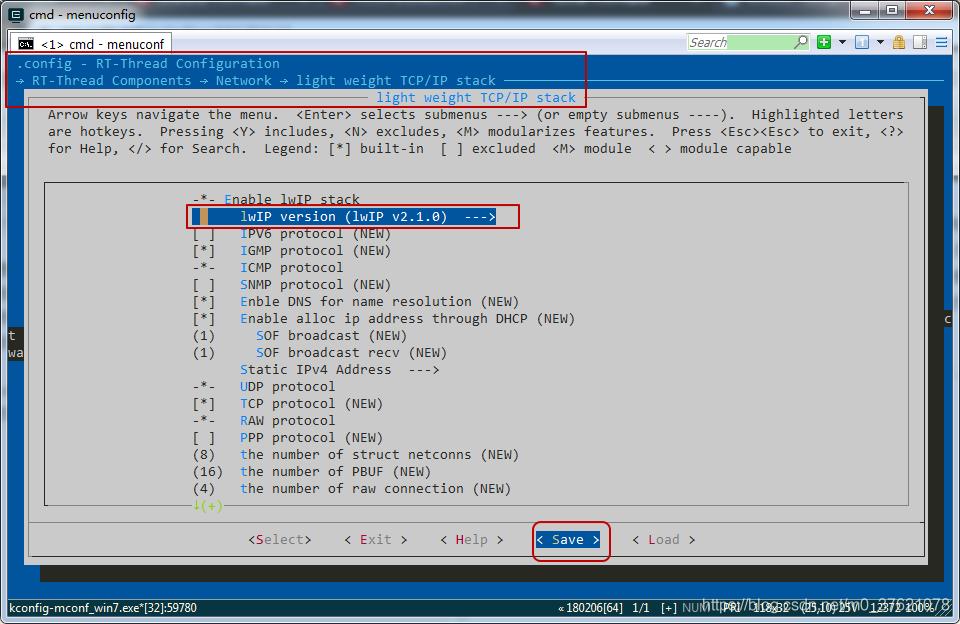Screen dimensions: 960x624
Task: Click 'RT-Thread Components' in the breadcrumb path
Action: [111, 81]
